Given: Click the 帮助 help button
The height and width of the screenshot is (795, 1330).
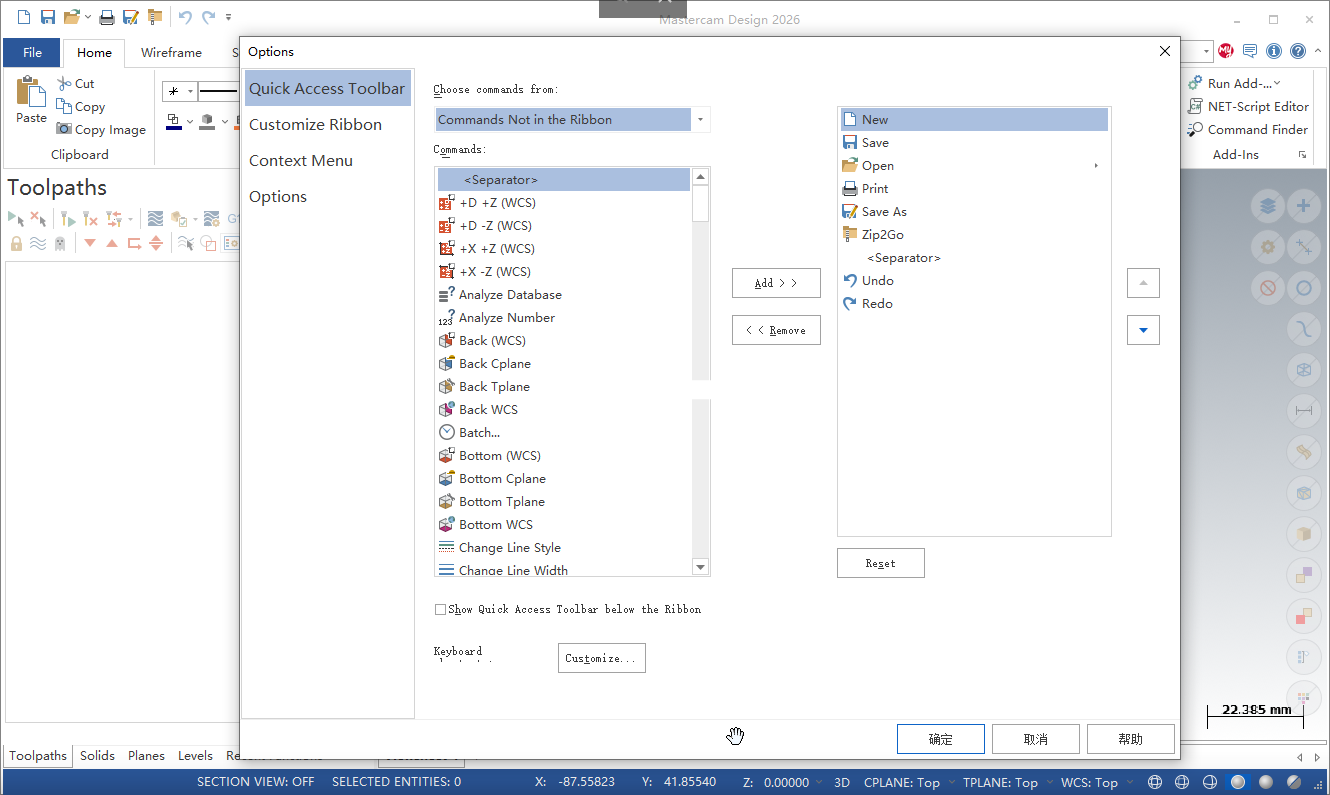Looking at the screenshot, I should (x=1131, y=739).
